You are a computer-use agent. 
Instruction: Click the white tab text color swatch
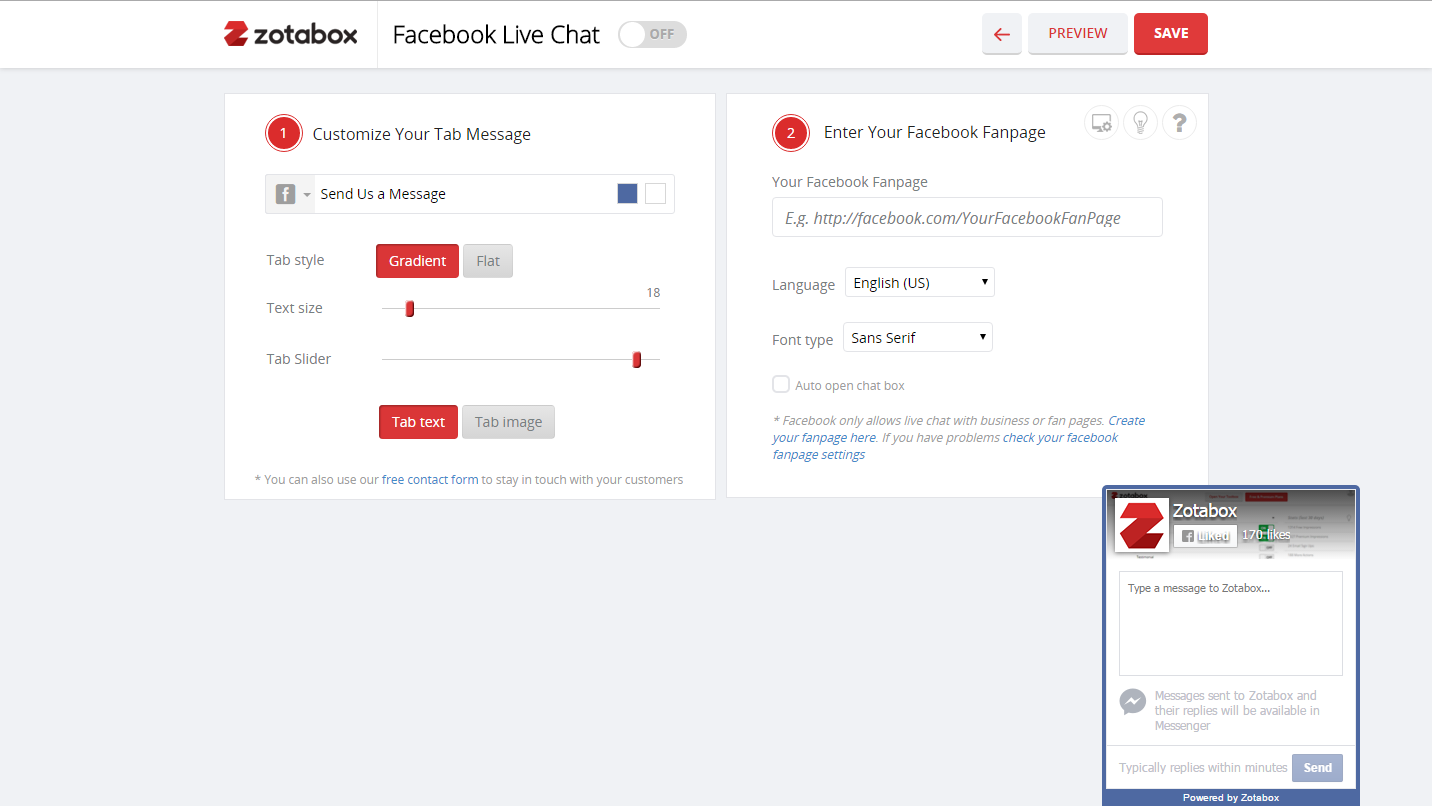655,194
